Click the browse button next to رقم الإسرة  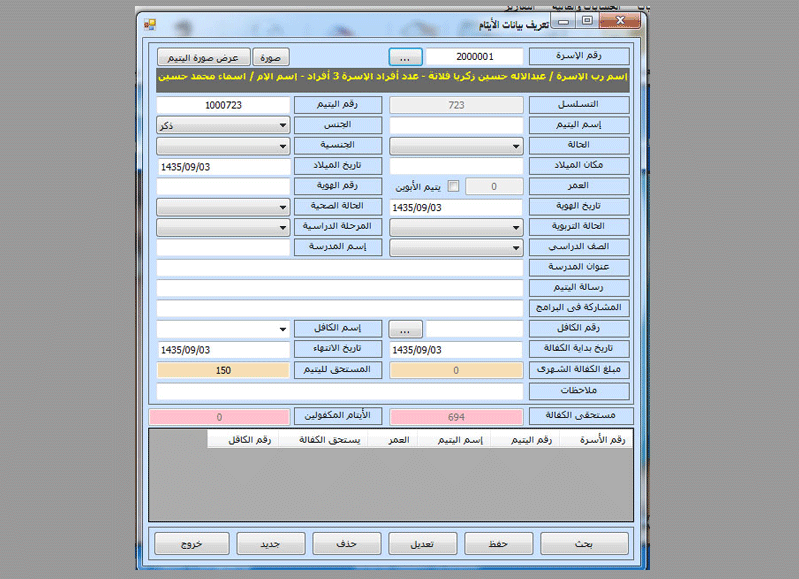coord(406,57)
